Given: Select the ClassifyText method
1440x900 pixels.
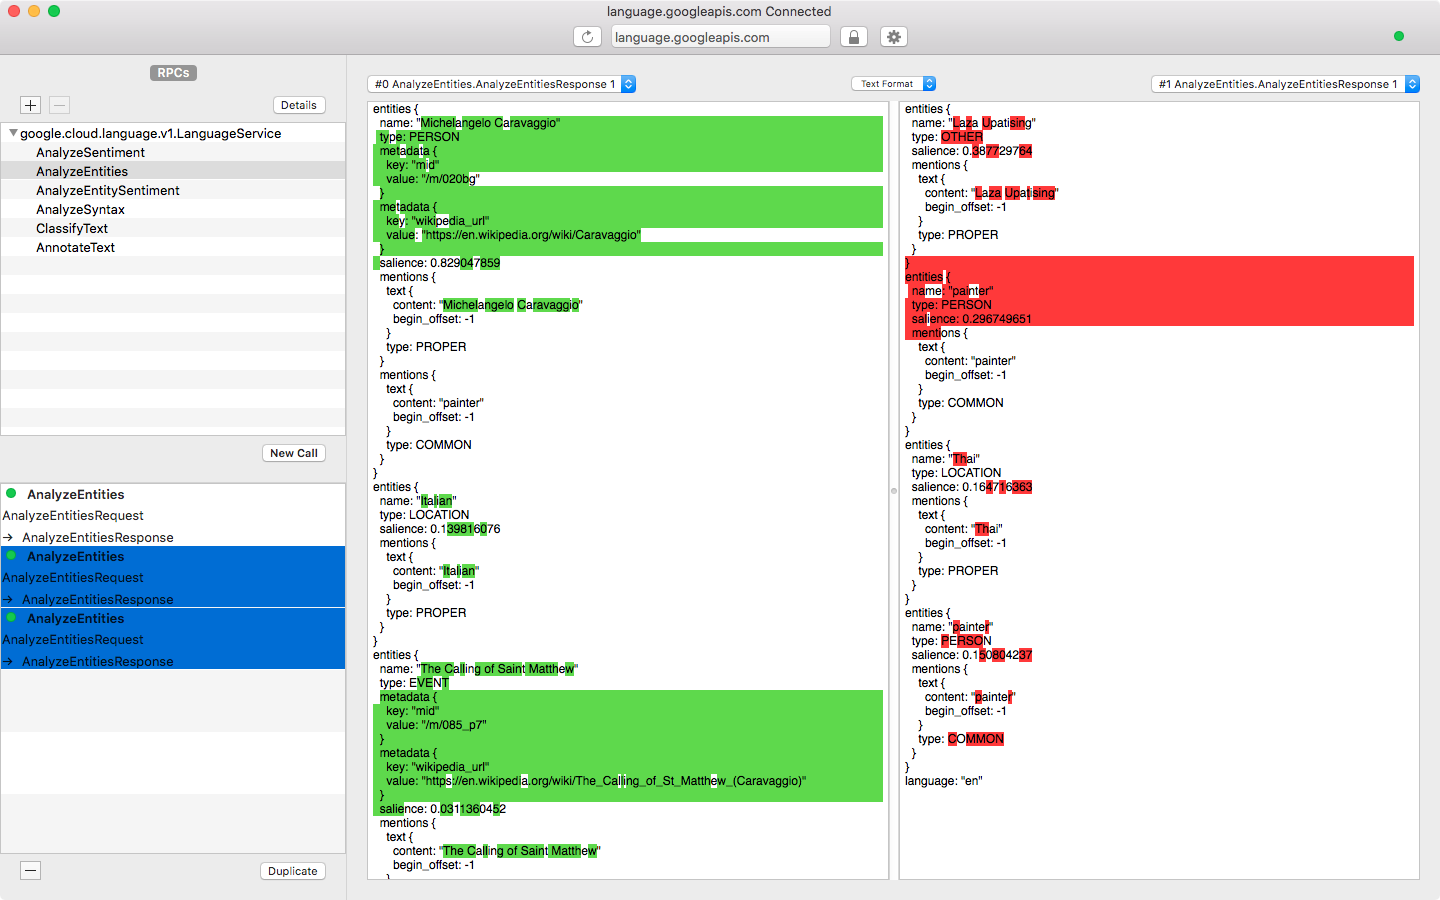Looking at the screenshot, I should (x=72, y=228).
